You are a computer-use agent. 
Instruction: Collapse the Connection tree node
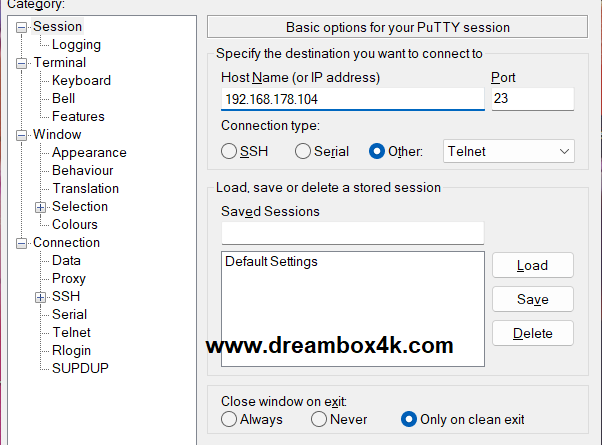[x=22, y=243]
